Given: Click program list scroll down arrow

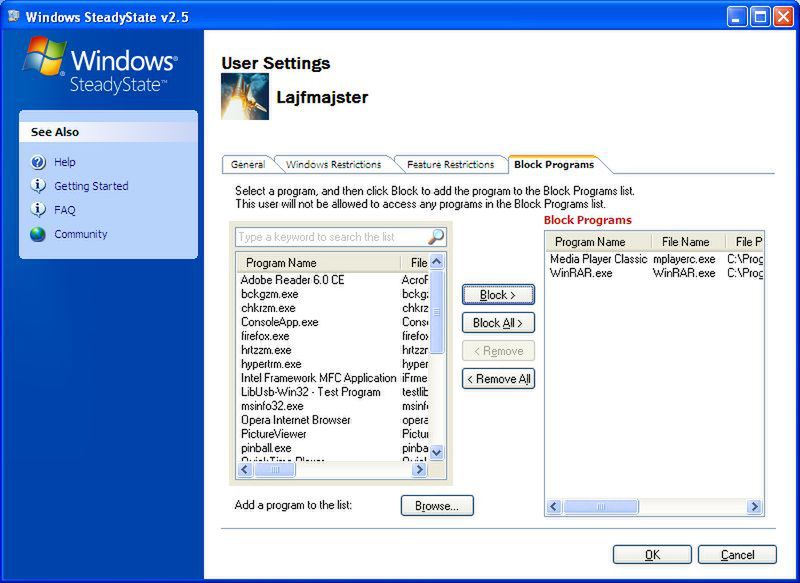Looking at the screenshot, I should click(437, 452).
